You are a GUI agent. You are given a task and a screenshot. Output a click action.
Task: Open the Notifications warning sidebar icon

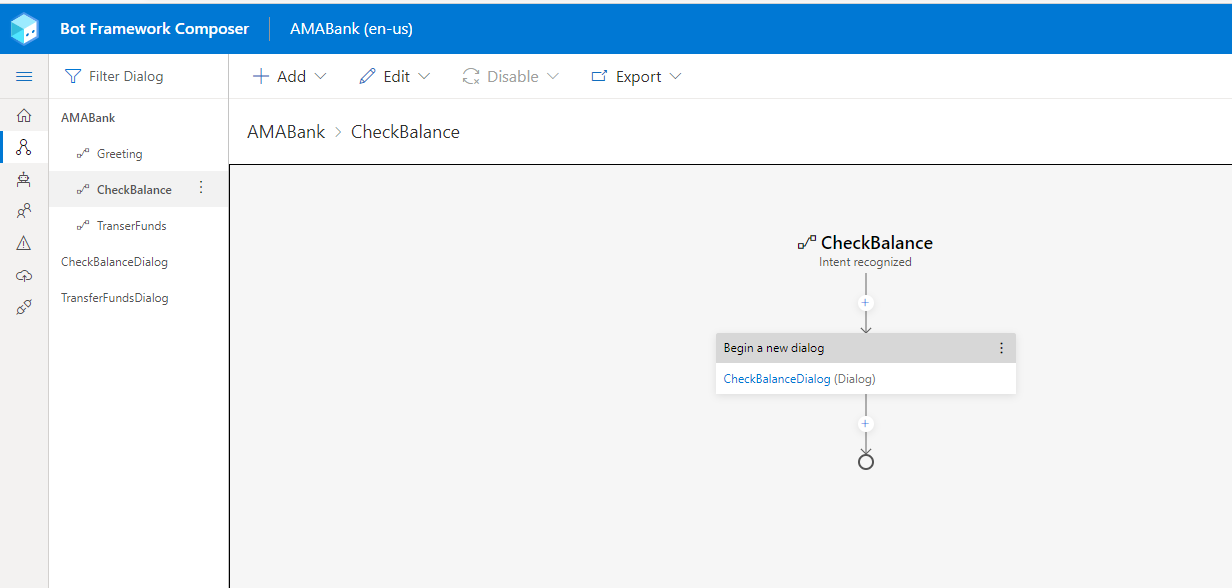tap(24, 243)
